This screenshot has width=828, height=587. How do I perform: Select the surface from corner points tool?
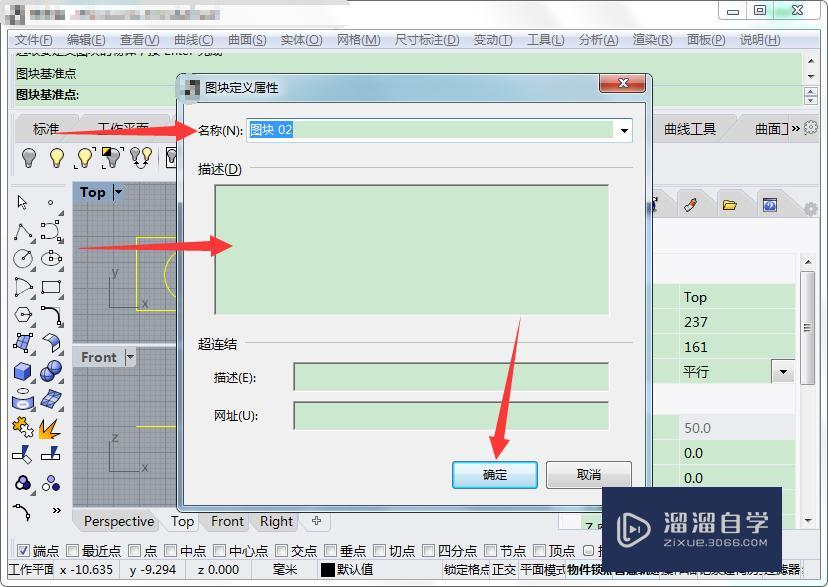(x=23, y=343)
